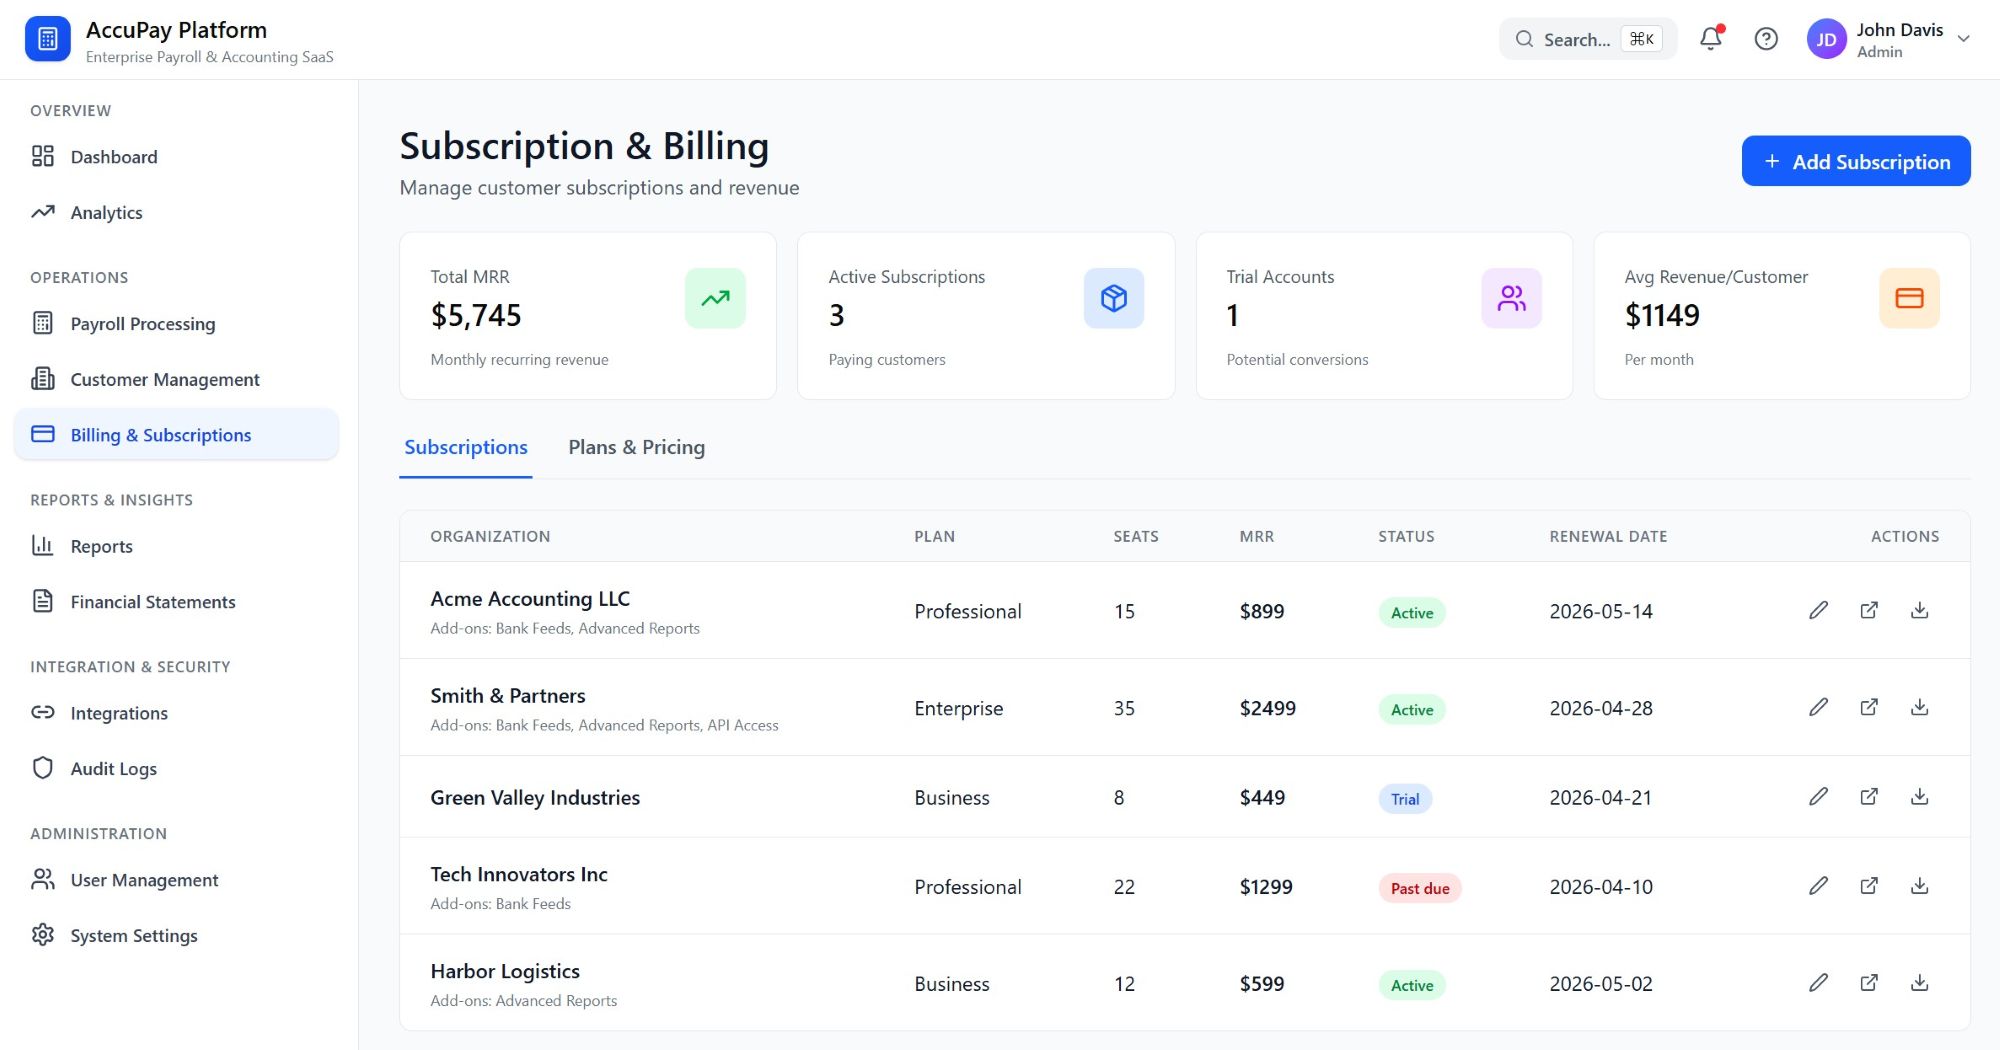Open Harbor Logistics external link icon
This screenshot has width=2000, height=1050.
(1869, 982)
